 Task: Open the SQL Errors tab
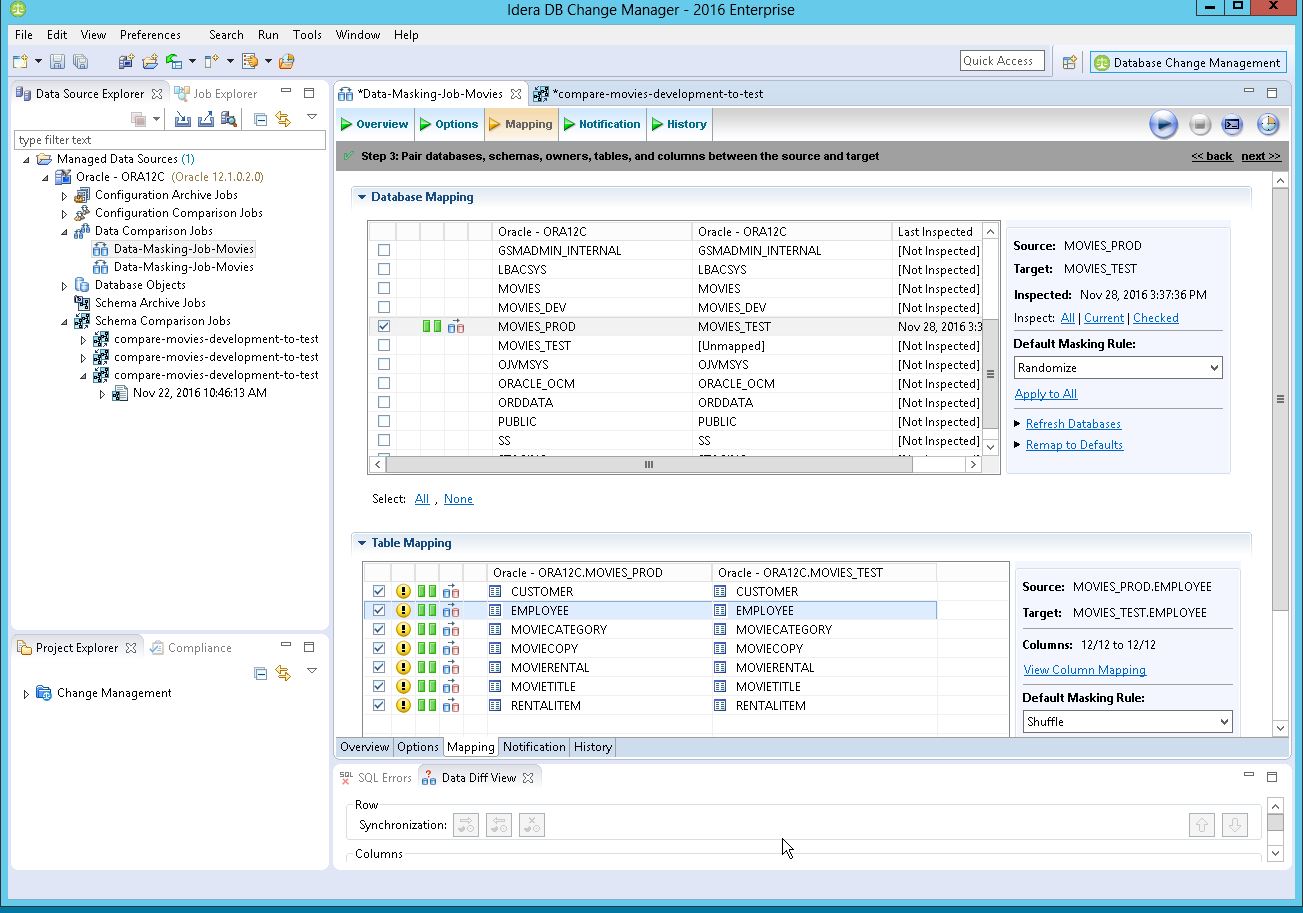pos(375,777)
